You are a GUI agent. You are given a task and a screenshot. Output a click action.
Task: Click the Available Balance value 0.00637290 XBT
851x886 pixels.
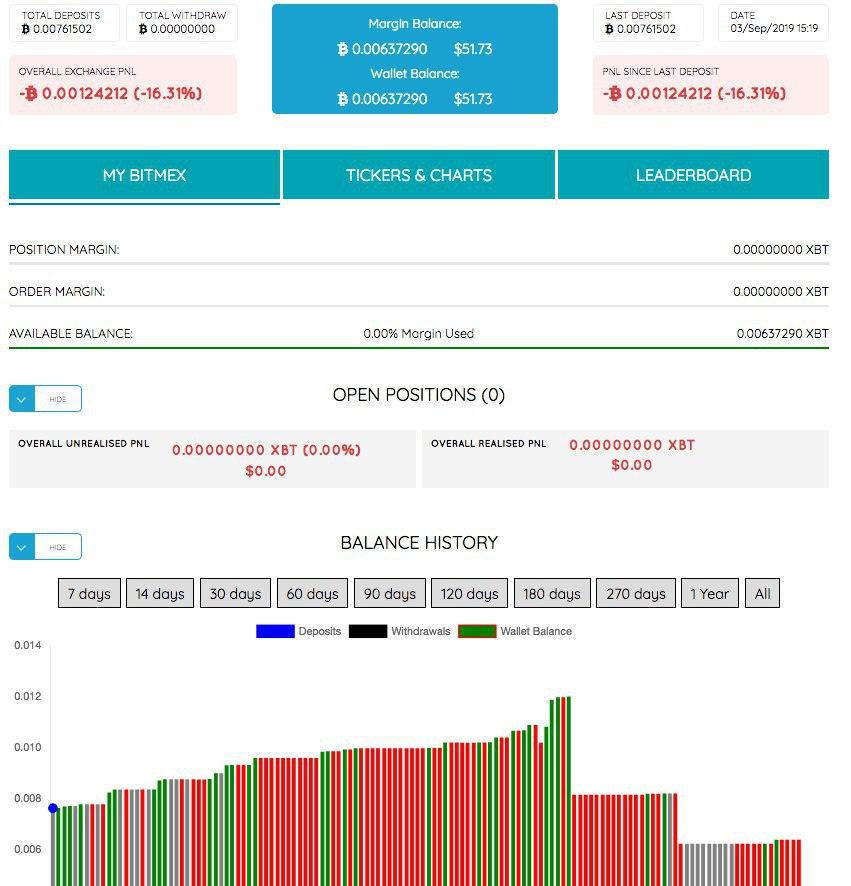783,333
